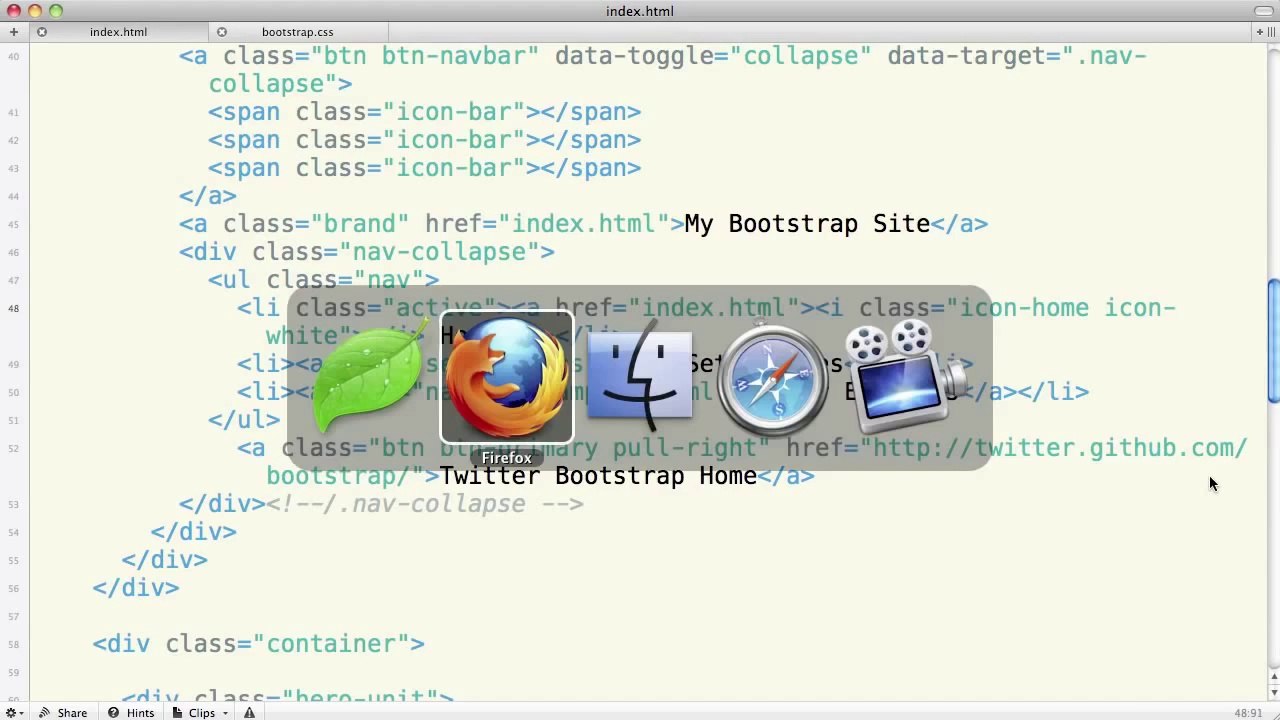Close the index.html tab

[x=42, y=32]
